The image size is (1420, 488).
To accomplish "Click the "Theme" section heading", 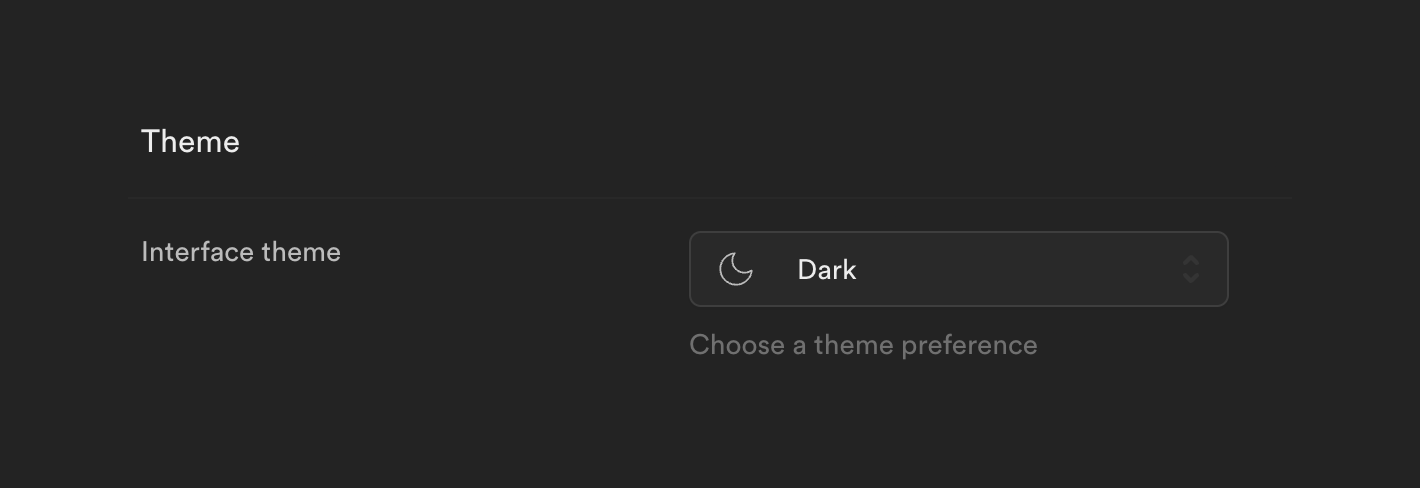I will 190,142.
